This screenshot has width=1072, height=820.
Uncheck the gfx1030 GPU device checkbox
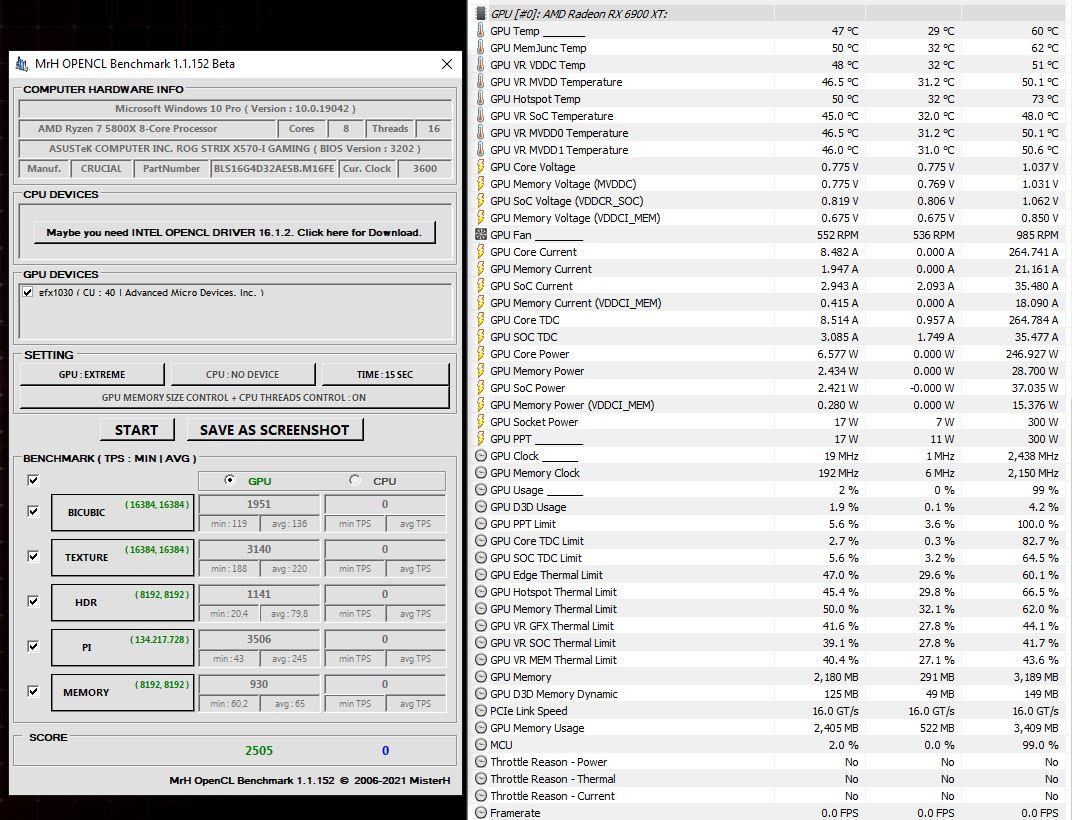point(27,292)
